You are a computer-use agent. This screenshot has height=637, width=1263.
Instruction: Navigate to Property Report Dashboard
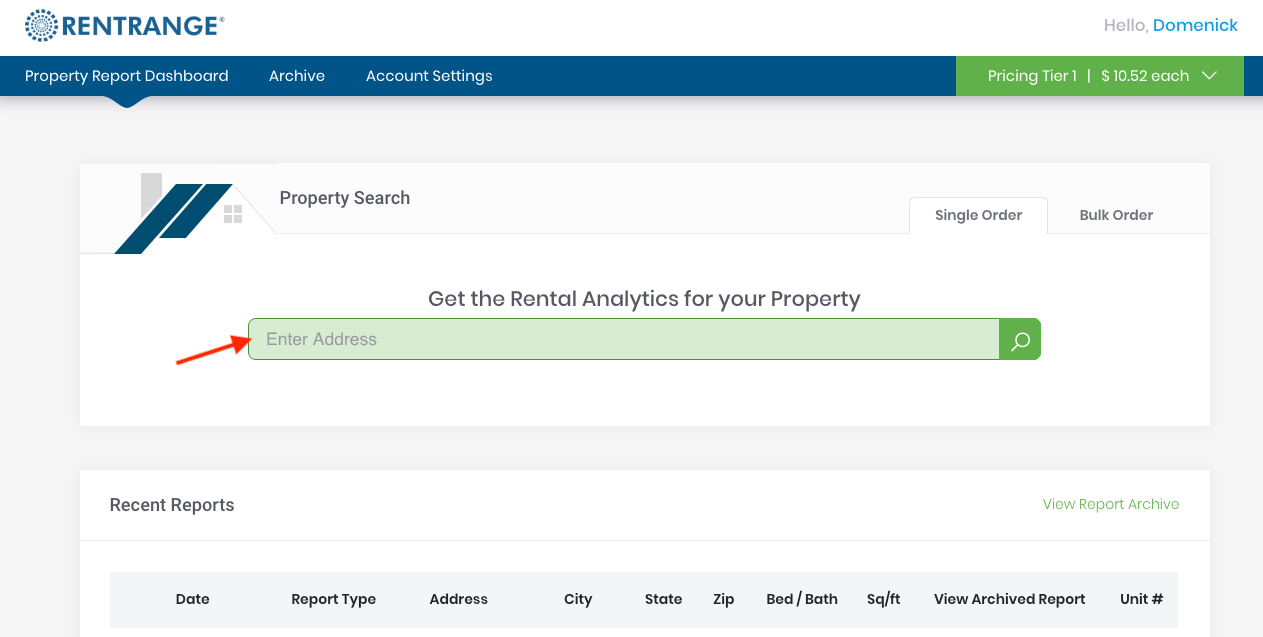coord(126,75)
